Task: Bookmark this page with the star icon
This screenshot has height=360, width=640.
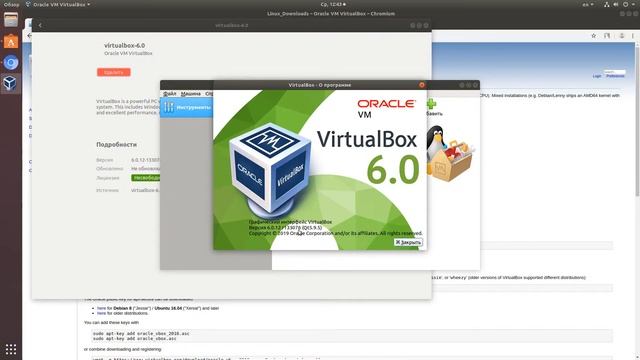Action: (593, 36)
